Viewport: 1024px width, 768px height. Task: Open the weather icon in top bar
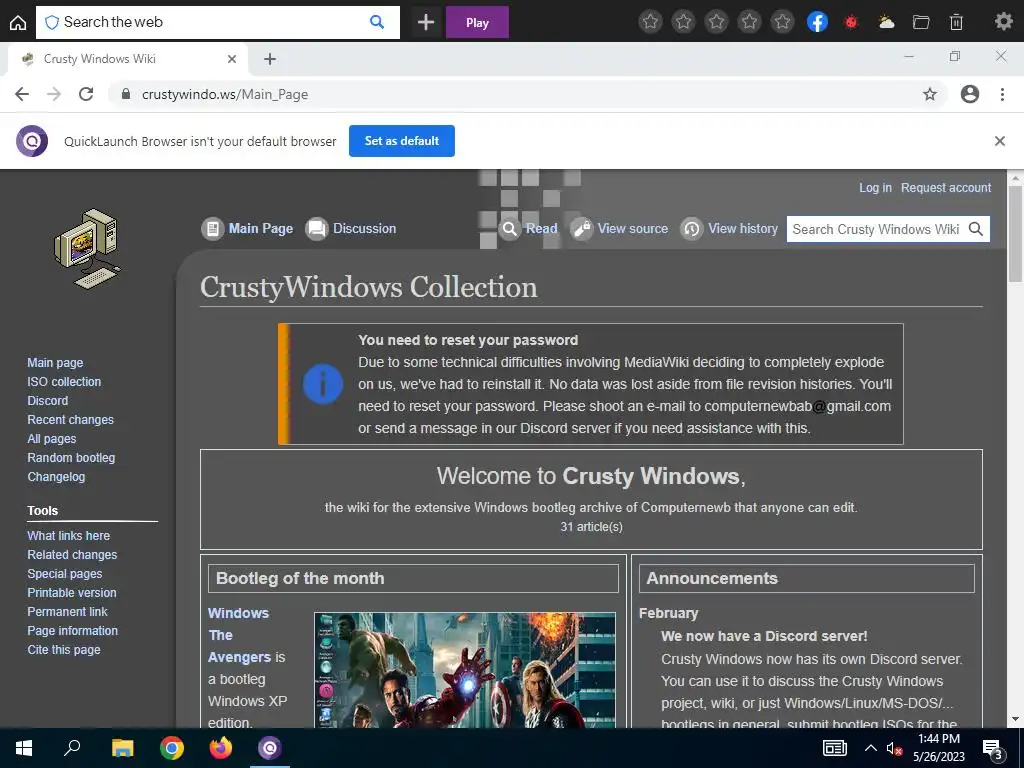point(886,22)
